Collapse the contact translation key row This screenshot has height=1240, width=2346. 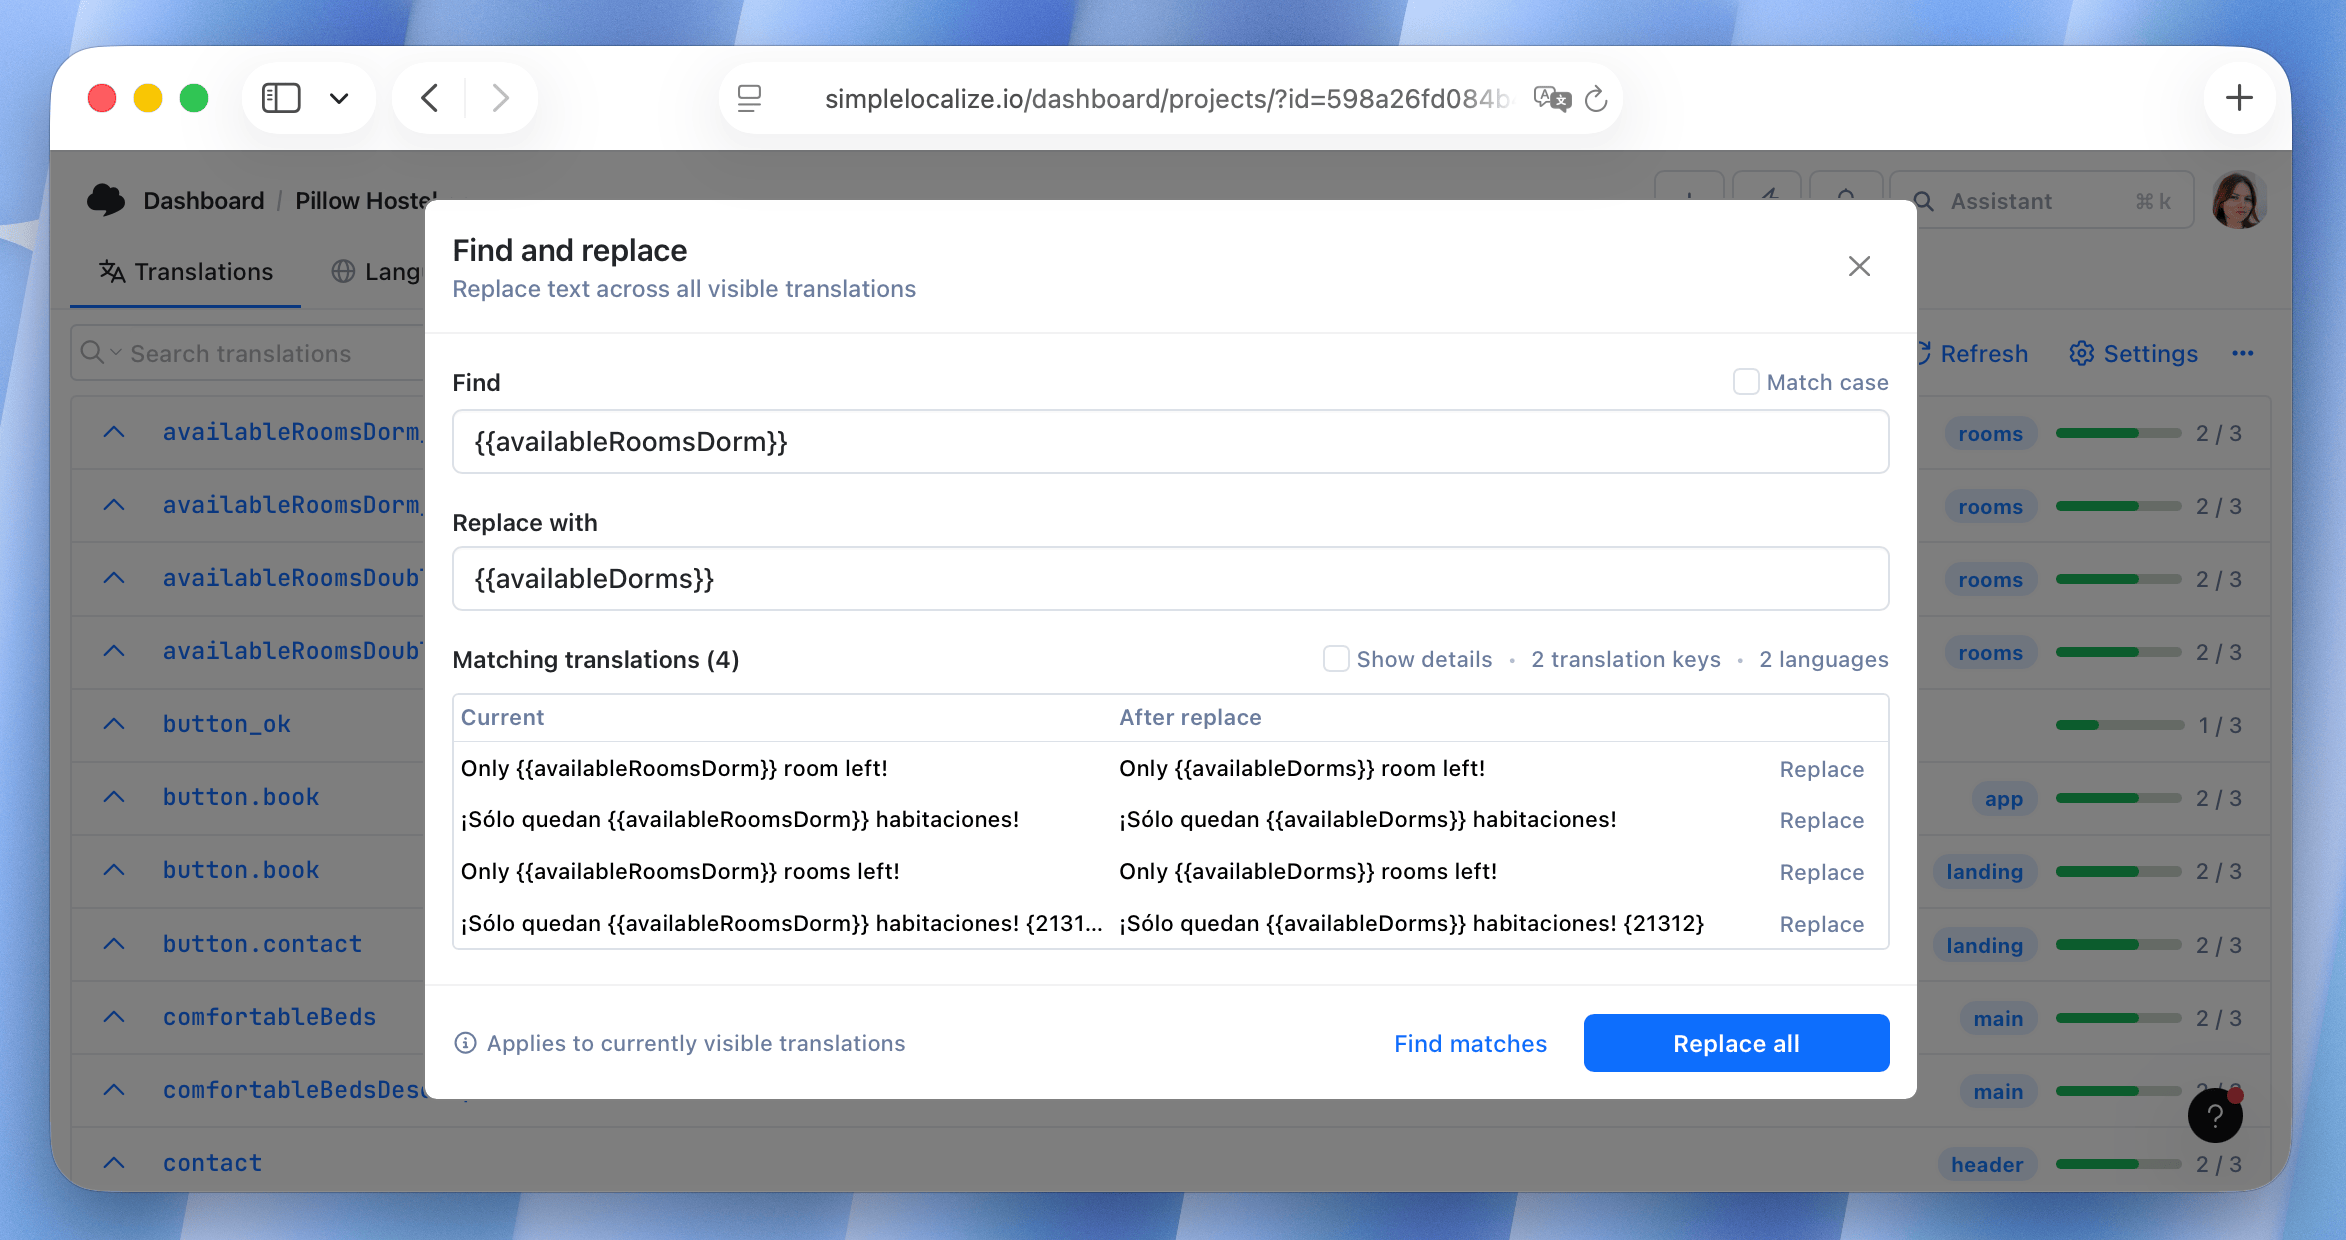click(x=113, y=1162)
